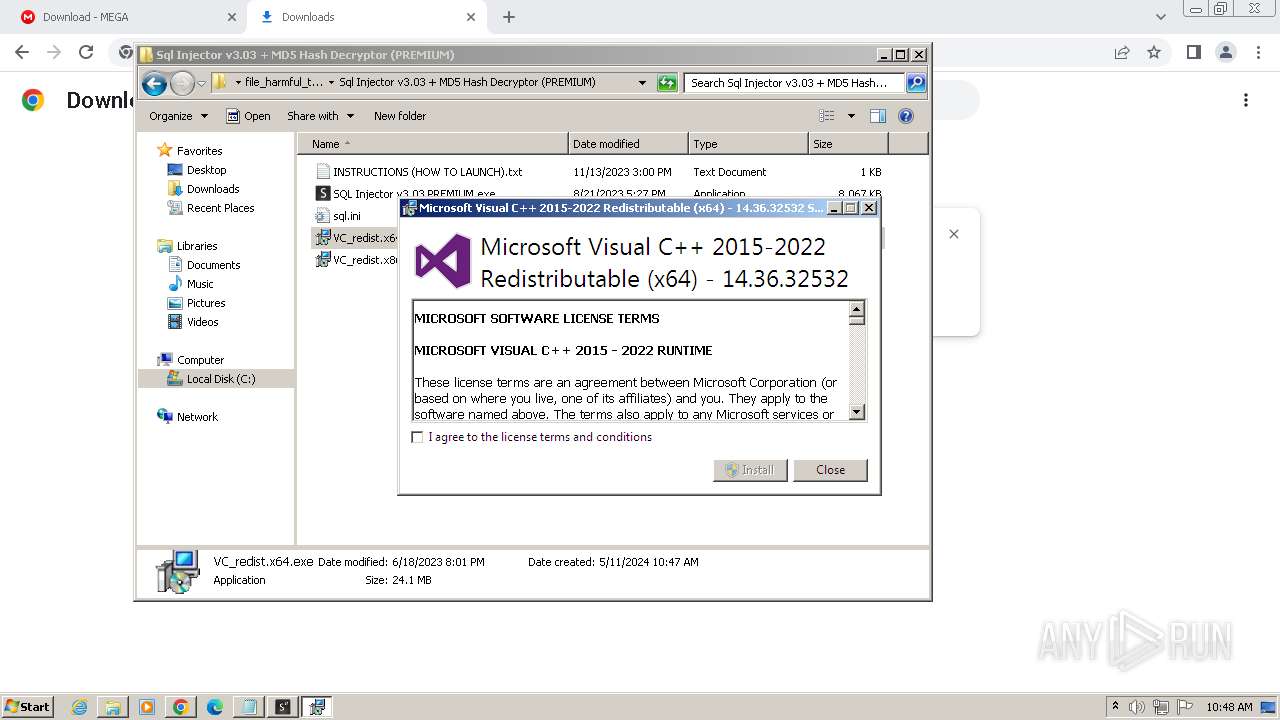Click the share page icon in Chrome

pos(1122,52)
